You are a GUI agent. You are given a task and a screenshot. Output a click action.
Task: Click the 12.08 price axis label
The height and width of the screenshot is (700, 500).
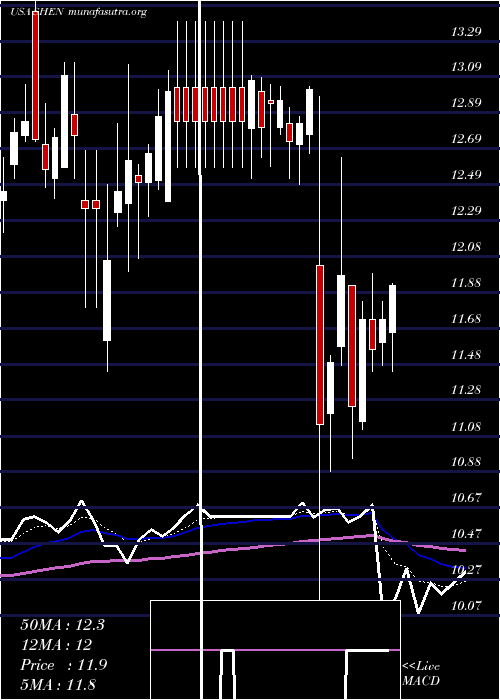click(466, 247)
